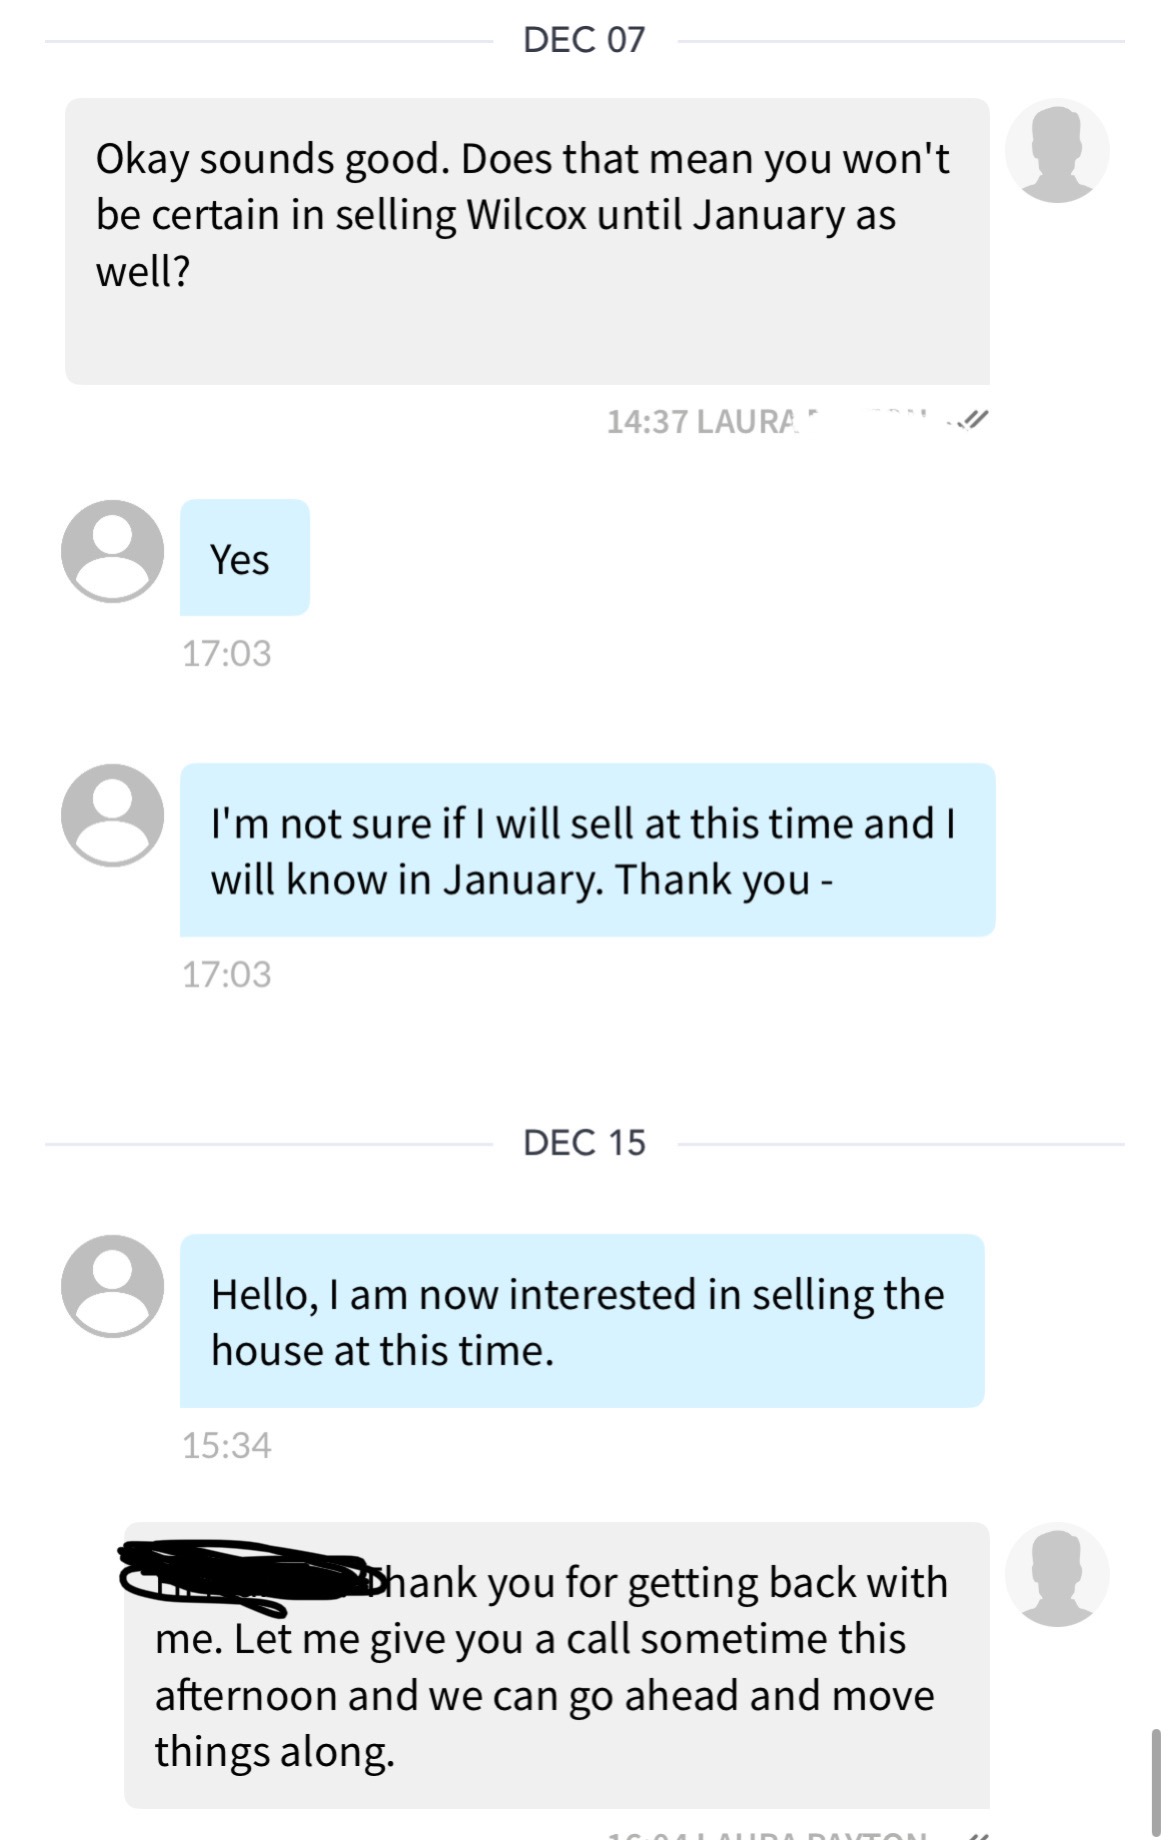Click the double-check read receipt after 14:37 LAURA
The image size is (1170, 1840).
[x=973, y=421]
